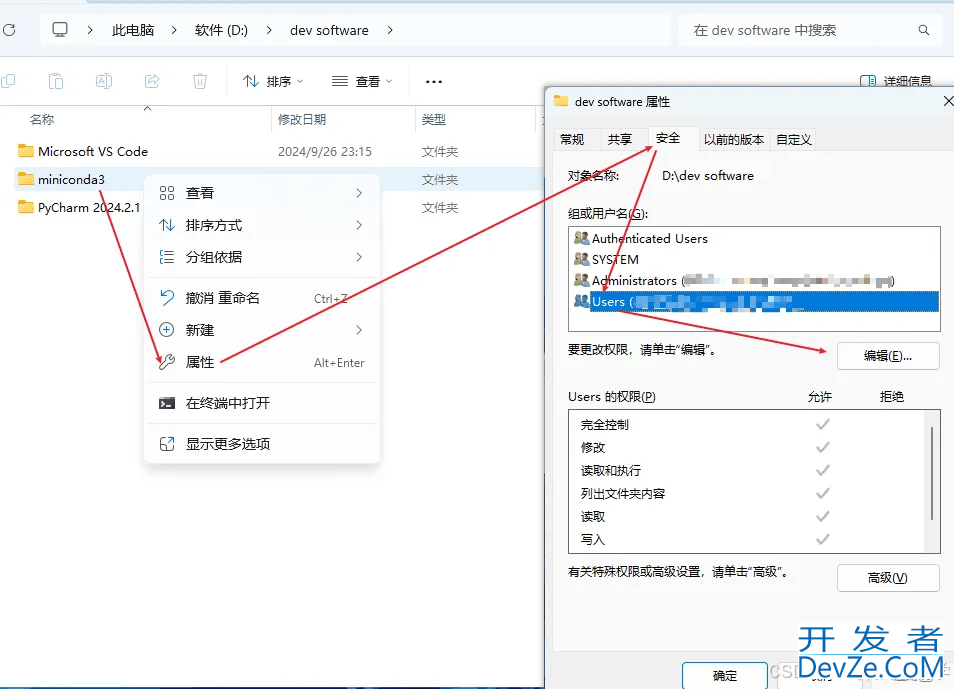This screenshot has width=954, height=689.
Task: Click the 编辑(E)... button
Action: coord(888,356)
